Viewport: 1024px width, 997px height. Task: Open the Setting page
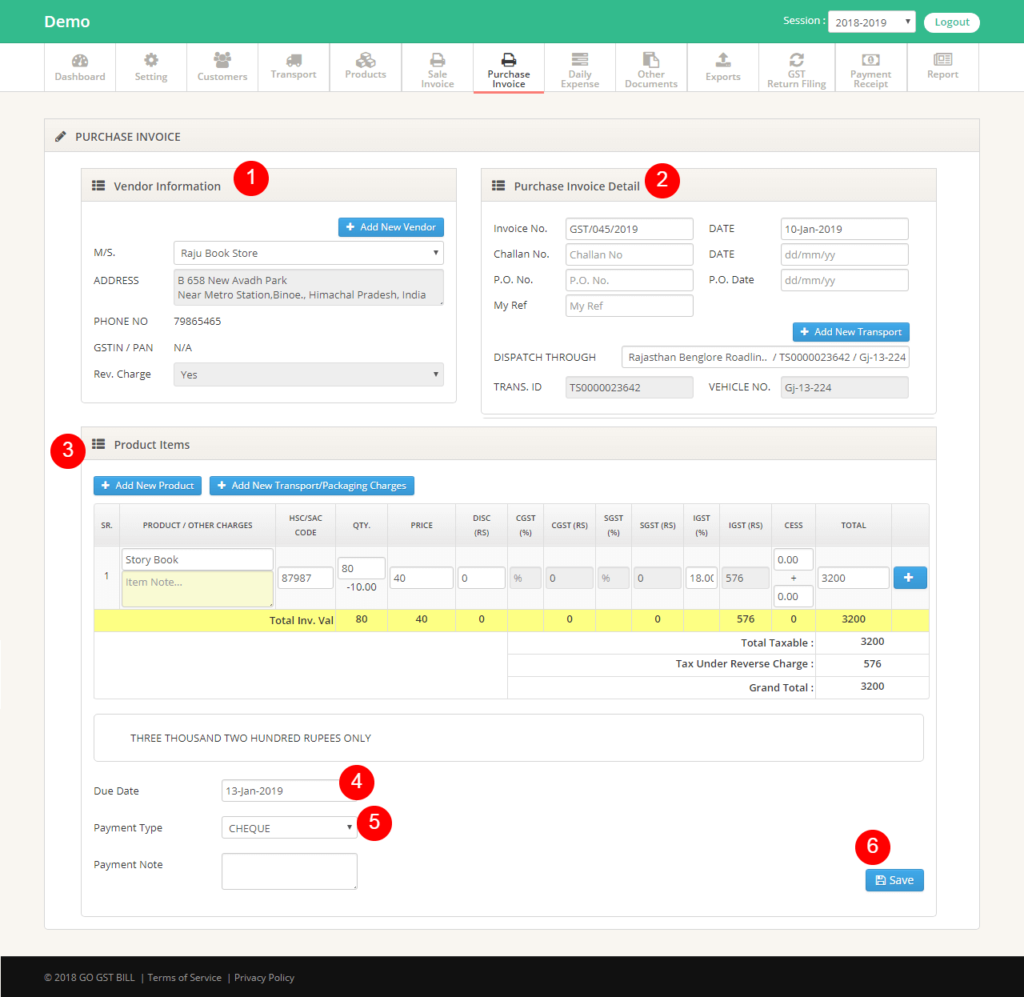tap(151, 67)
